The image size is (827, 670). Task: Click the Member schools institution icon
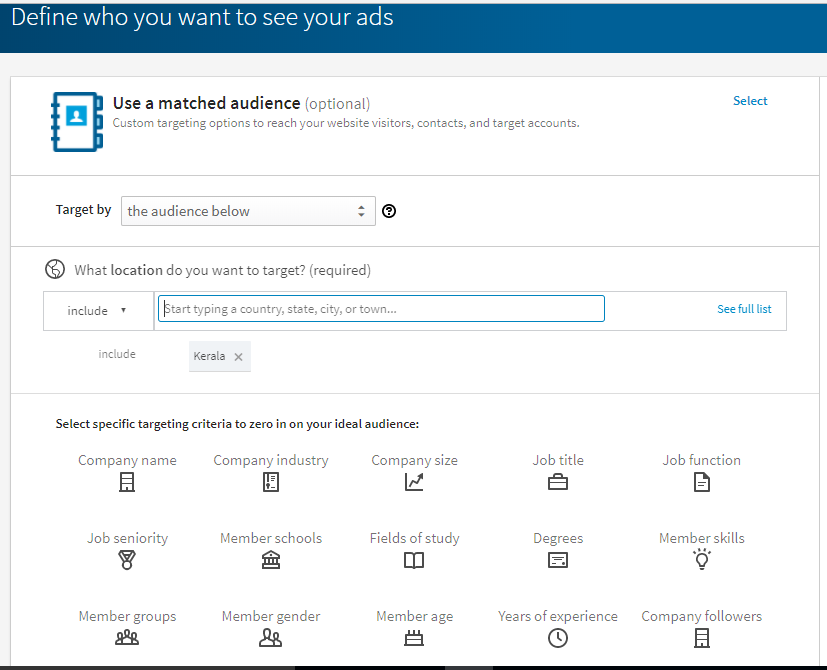[x=271, y=560]
